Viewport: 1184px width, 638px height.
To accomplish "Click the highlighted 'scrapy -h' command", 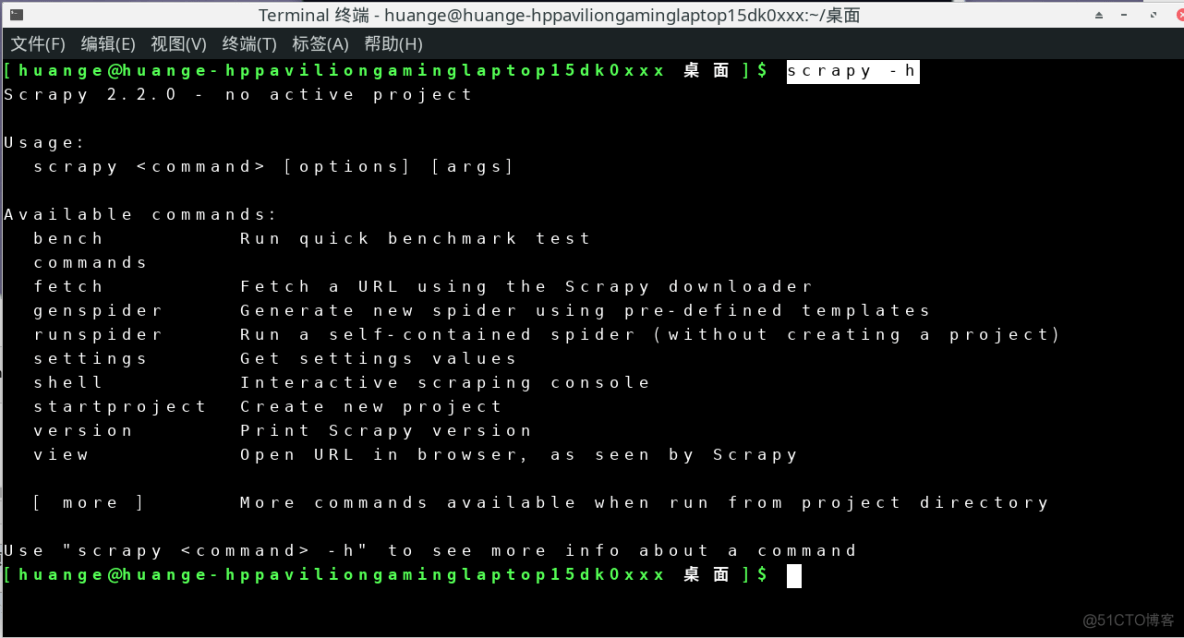I will pos(853,71).
